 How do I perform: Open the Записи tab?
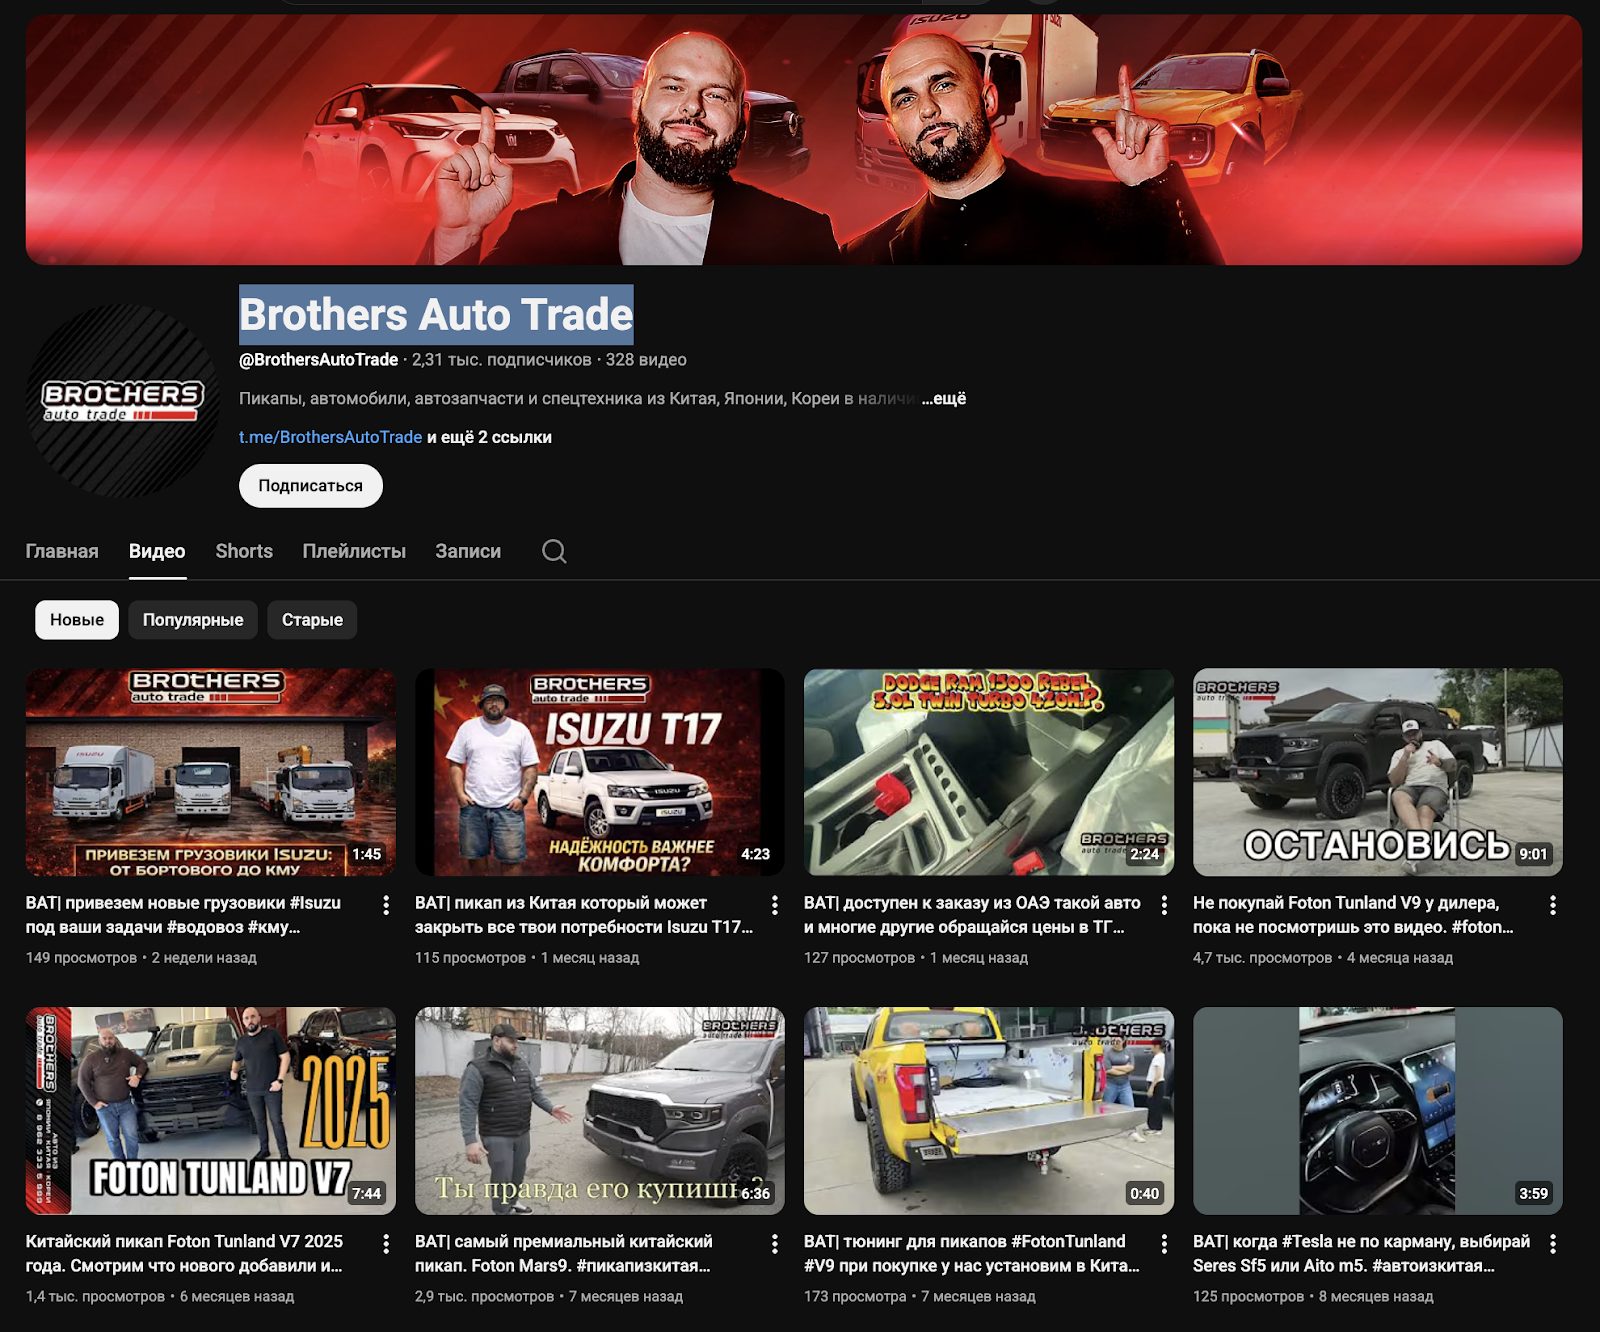coord(468,551)
